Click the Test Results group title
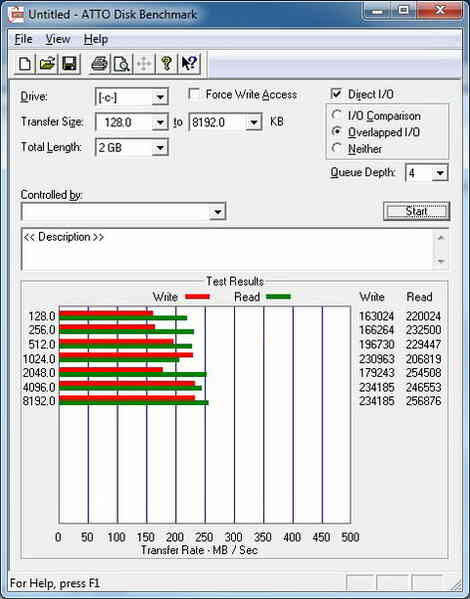Screen dimensions: 470x599 [235, 281]
